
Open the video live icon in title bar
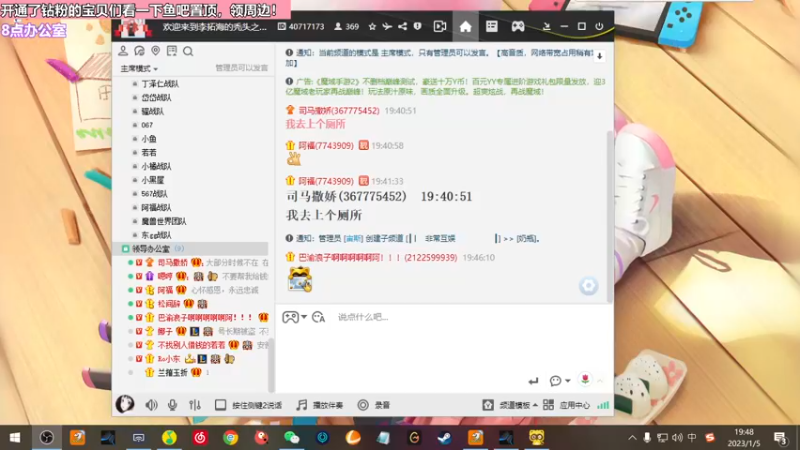coord(440,27)
